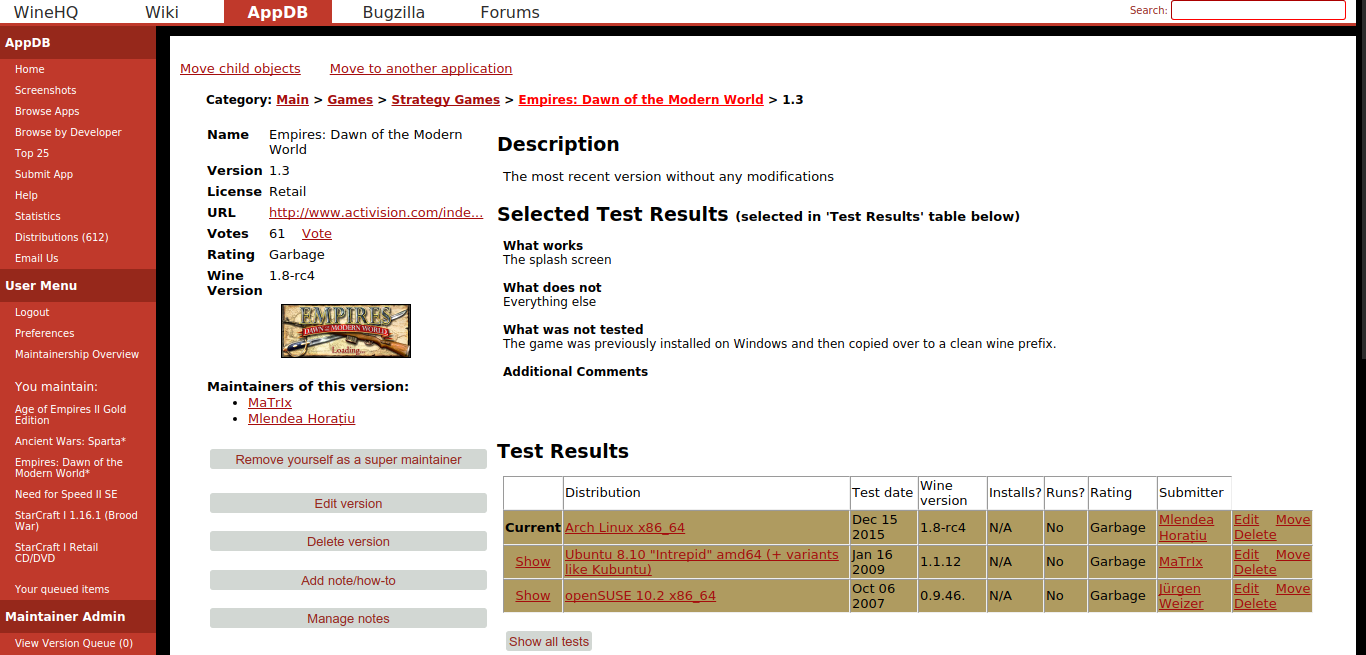Screen dimensions: 1366x655
Task: Edit the Arch Linux test result
Action: (1246, 519)
